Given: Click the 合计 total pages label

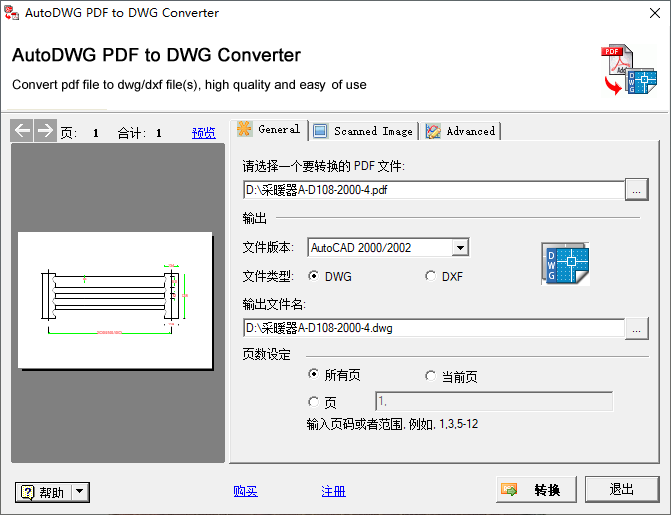Looking at the screenshot, I should click(x=132, y=133).
